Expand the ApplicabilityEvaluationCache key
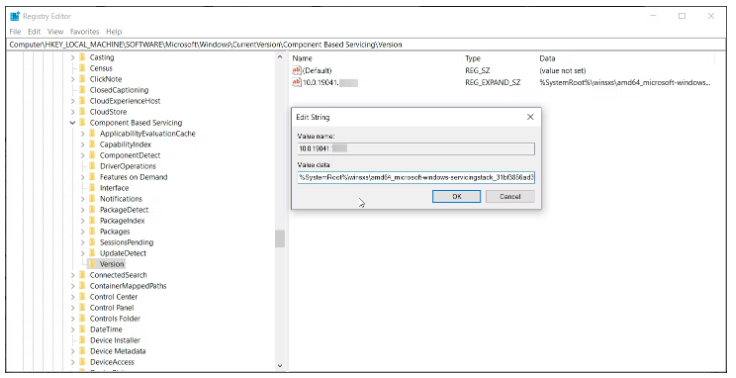Screen dimensions: 736x378 pyautogui.click(x=83, y=133)
